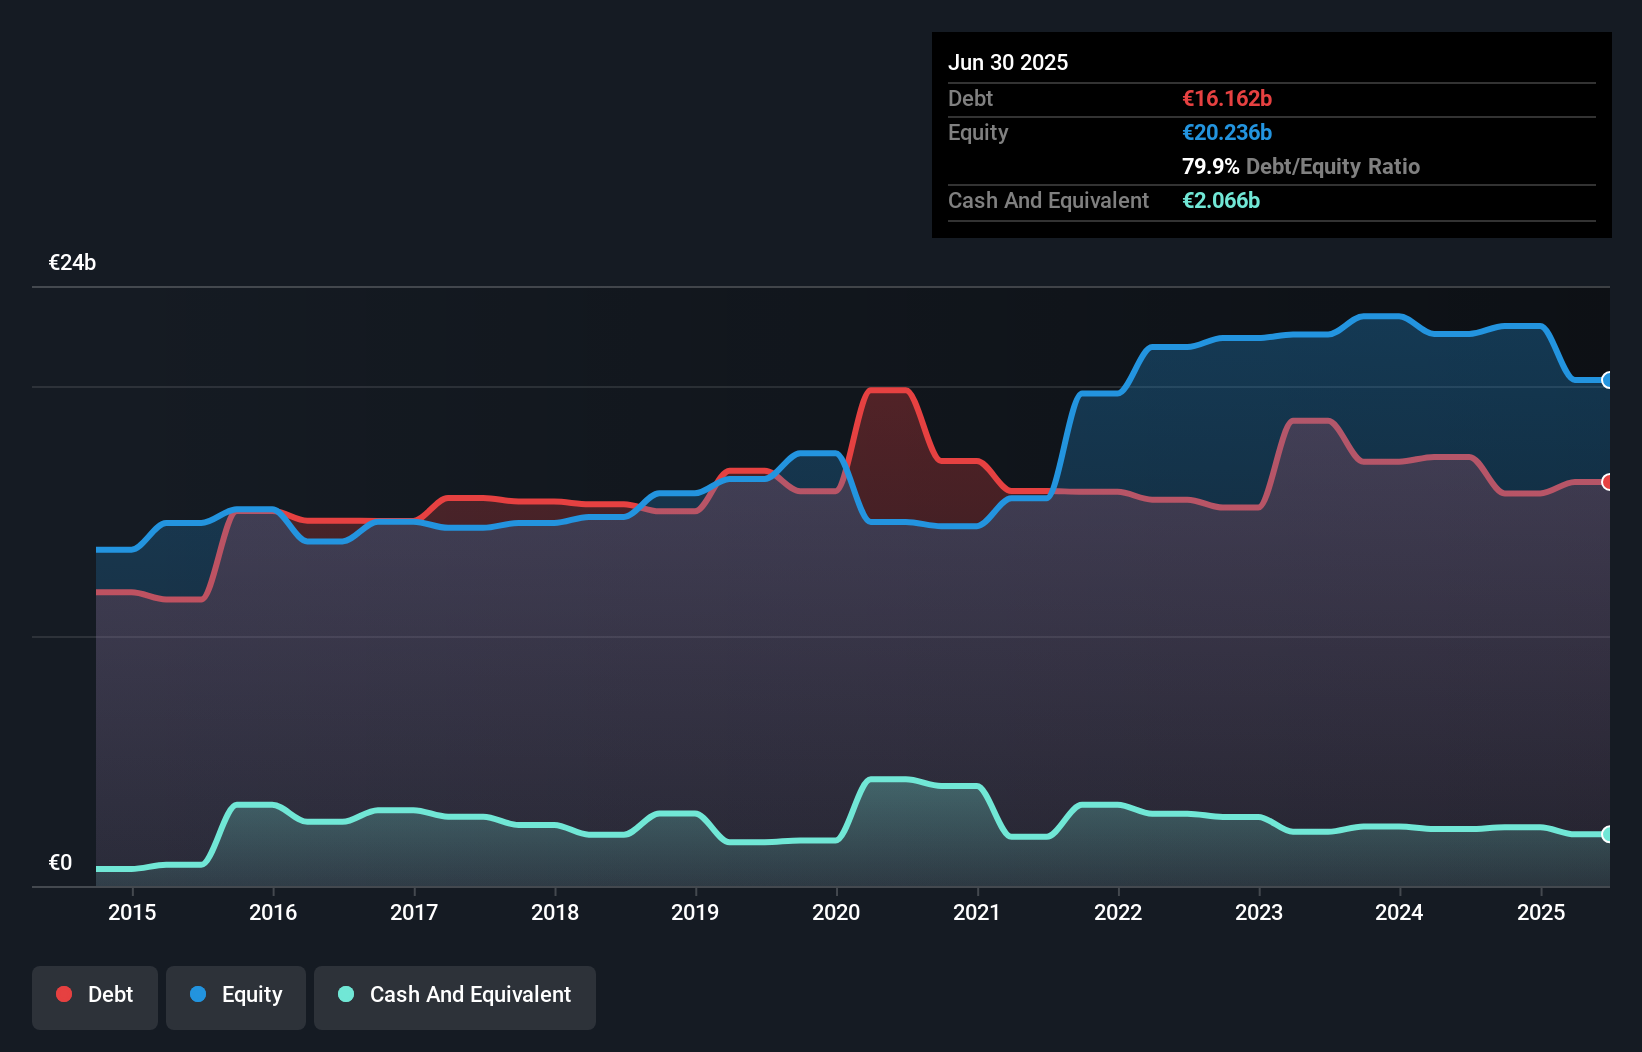Click the red Debt legend dot

coord(64,994)
